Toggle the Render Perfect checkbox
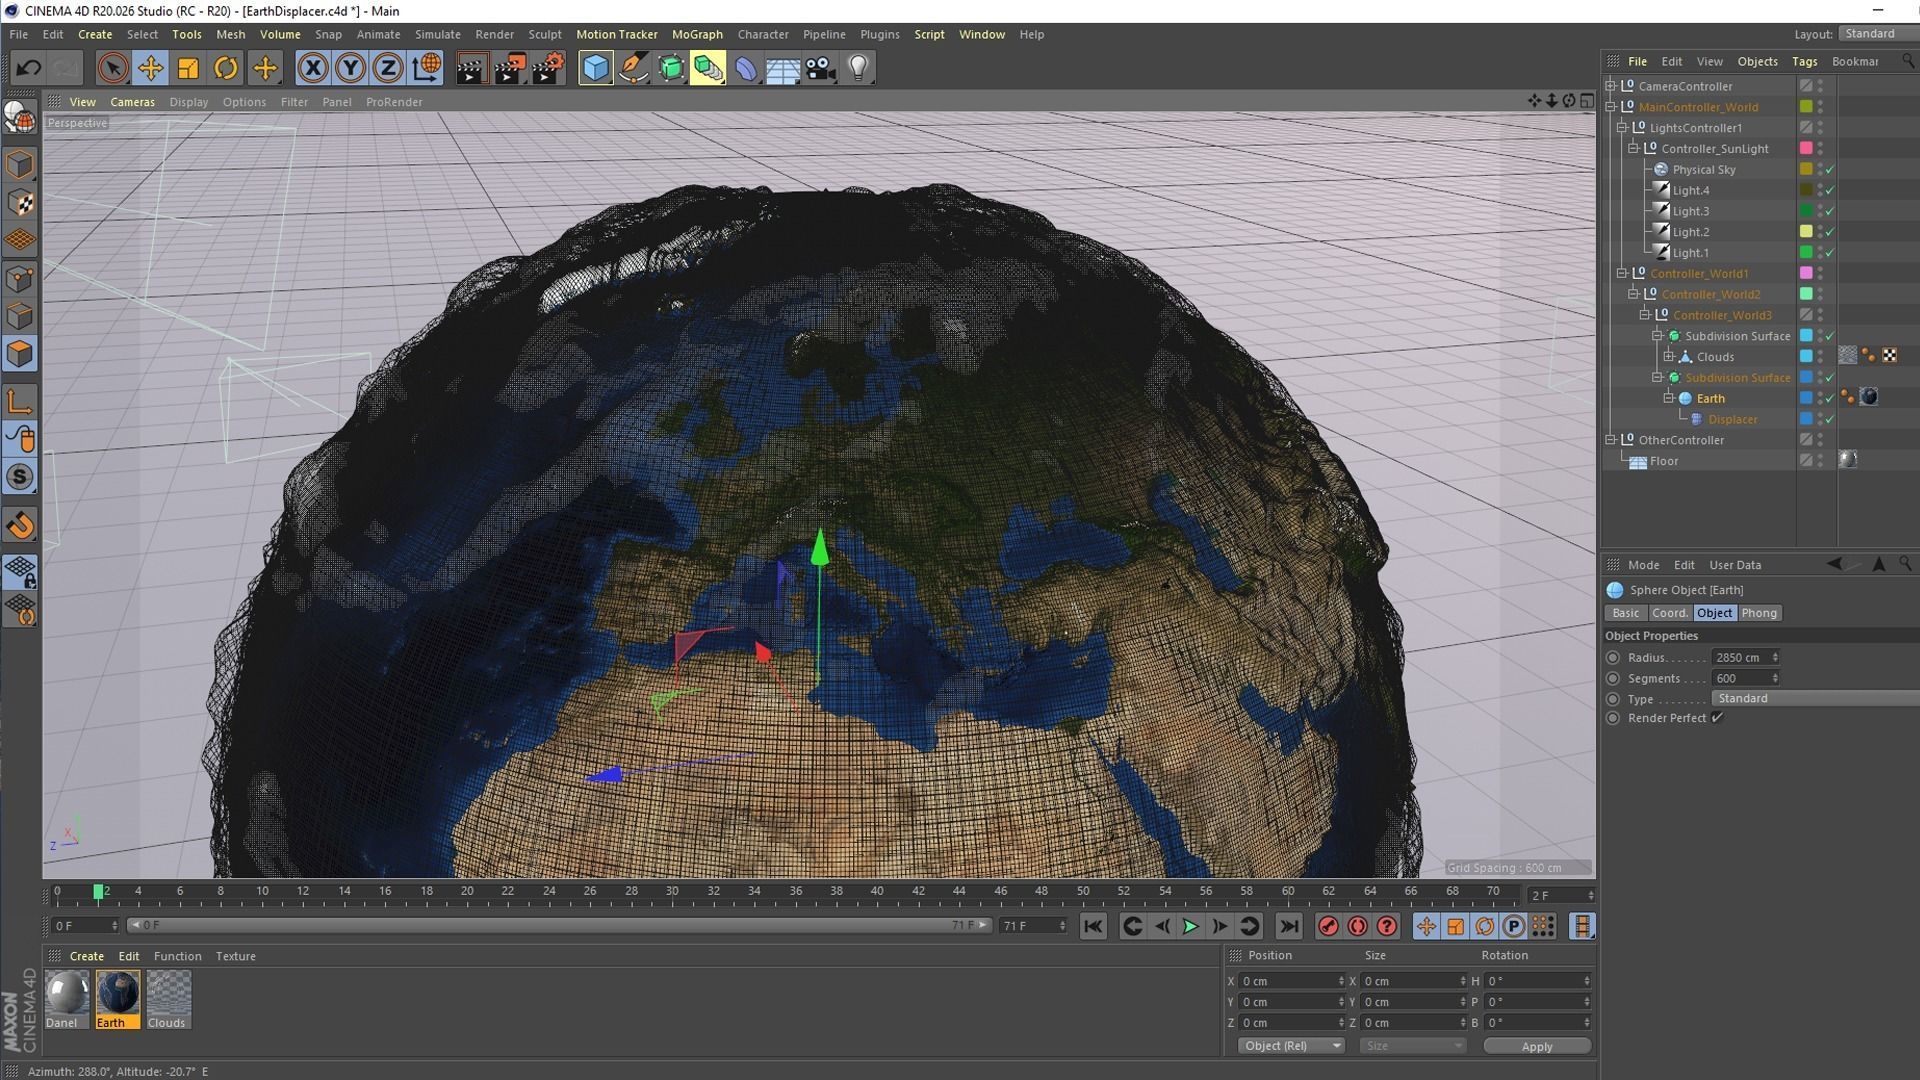Viewport: 1920px width, 1080px height. (x=1717, y=718)
